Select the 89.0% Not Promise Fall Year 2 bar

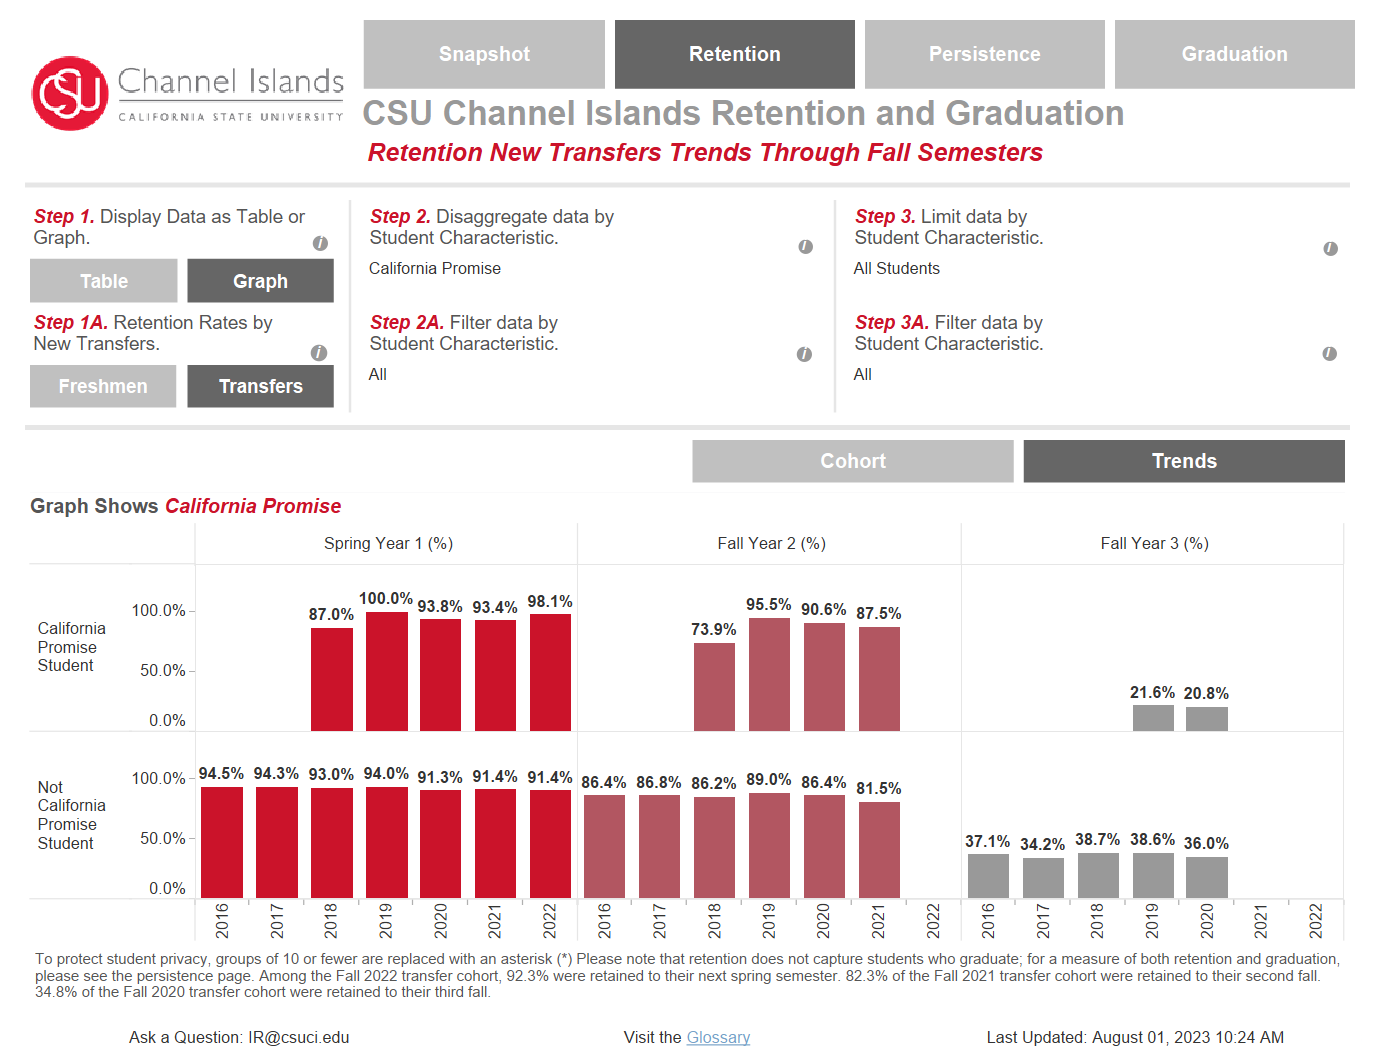point(769,846)
